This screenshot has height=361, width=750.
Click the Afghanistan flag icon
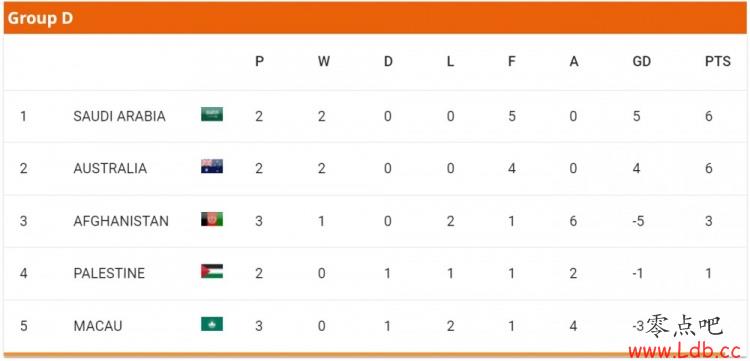tap(212, 219)
